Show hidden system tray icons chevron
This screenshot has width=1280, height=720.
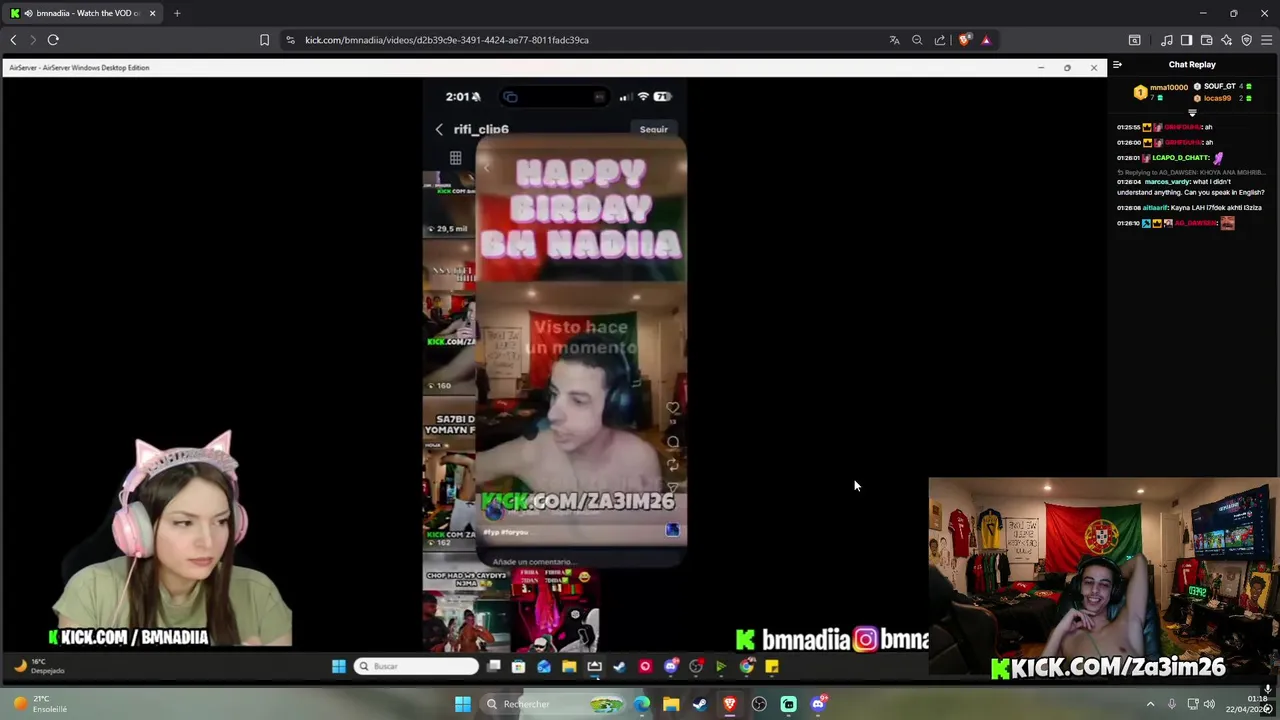coord(1150,704)
